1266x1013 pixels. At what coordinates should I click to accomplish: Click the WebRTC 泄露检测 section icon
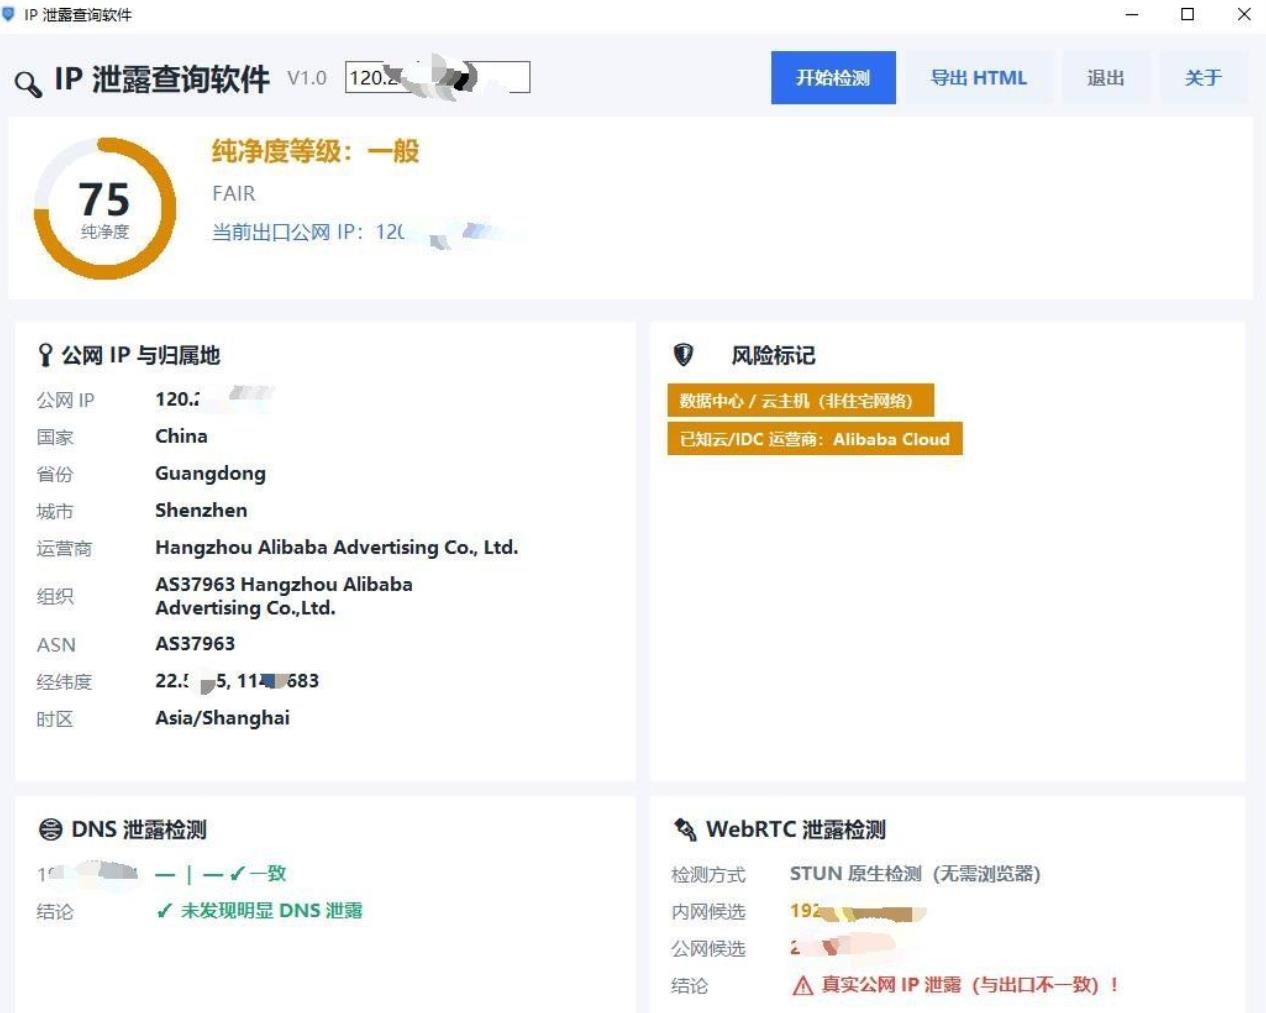[685, 829]
